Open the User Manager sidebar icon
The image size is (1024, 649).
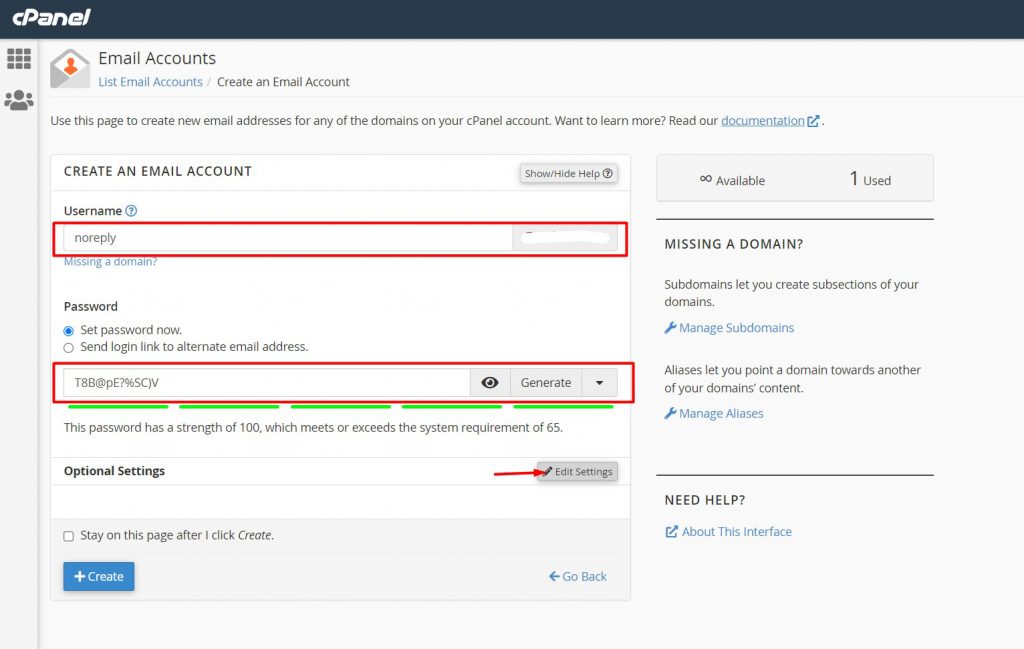(19, 101)
